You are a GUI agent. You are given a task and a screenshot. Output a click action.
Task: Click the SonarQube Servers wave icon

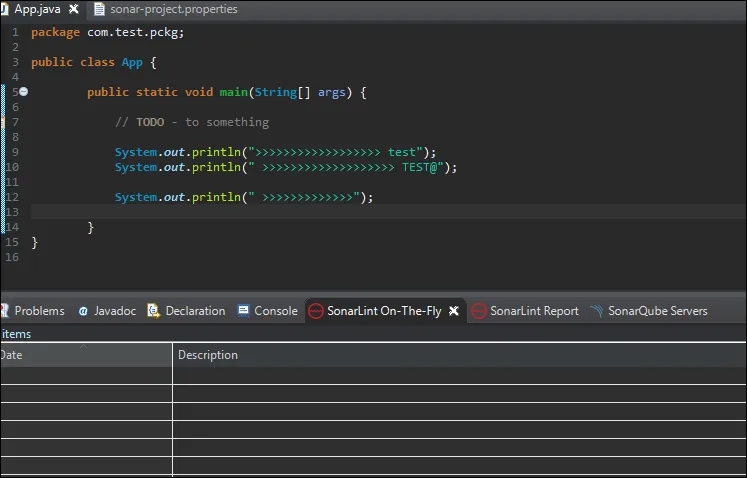pos(597,311)
